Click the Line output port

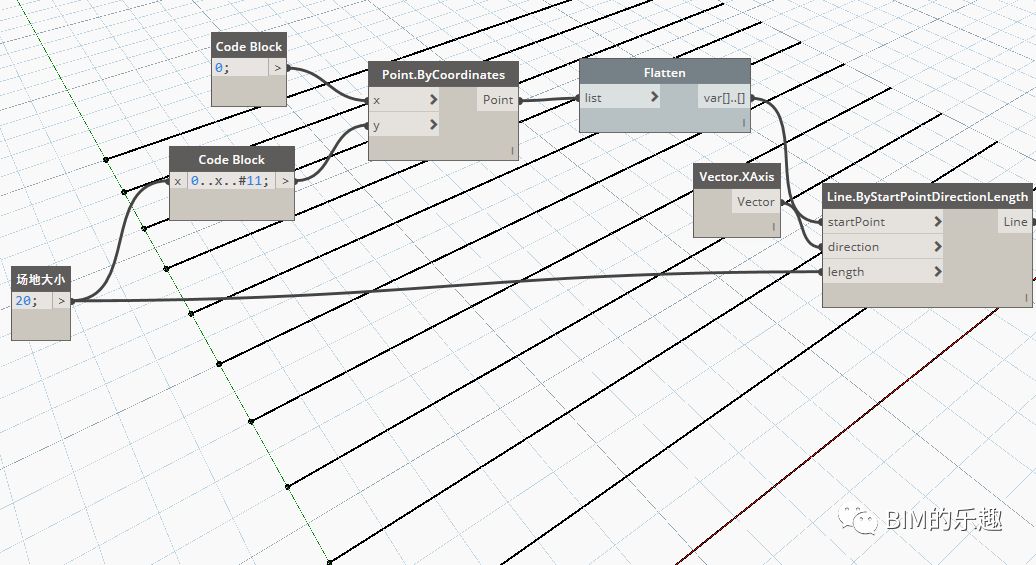[x=1015, y=221]
